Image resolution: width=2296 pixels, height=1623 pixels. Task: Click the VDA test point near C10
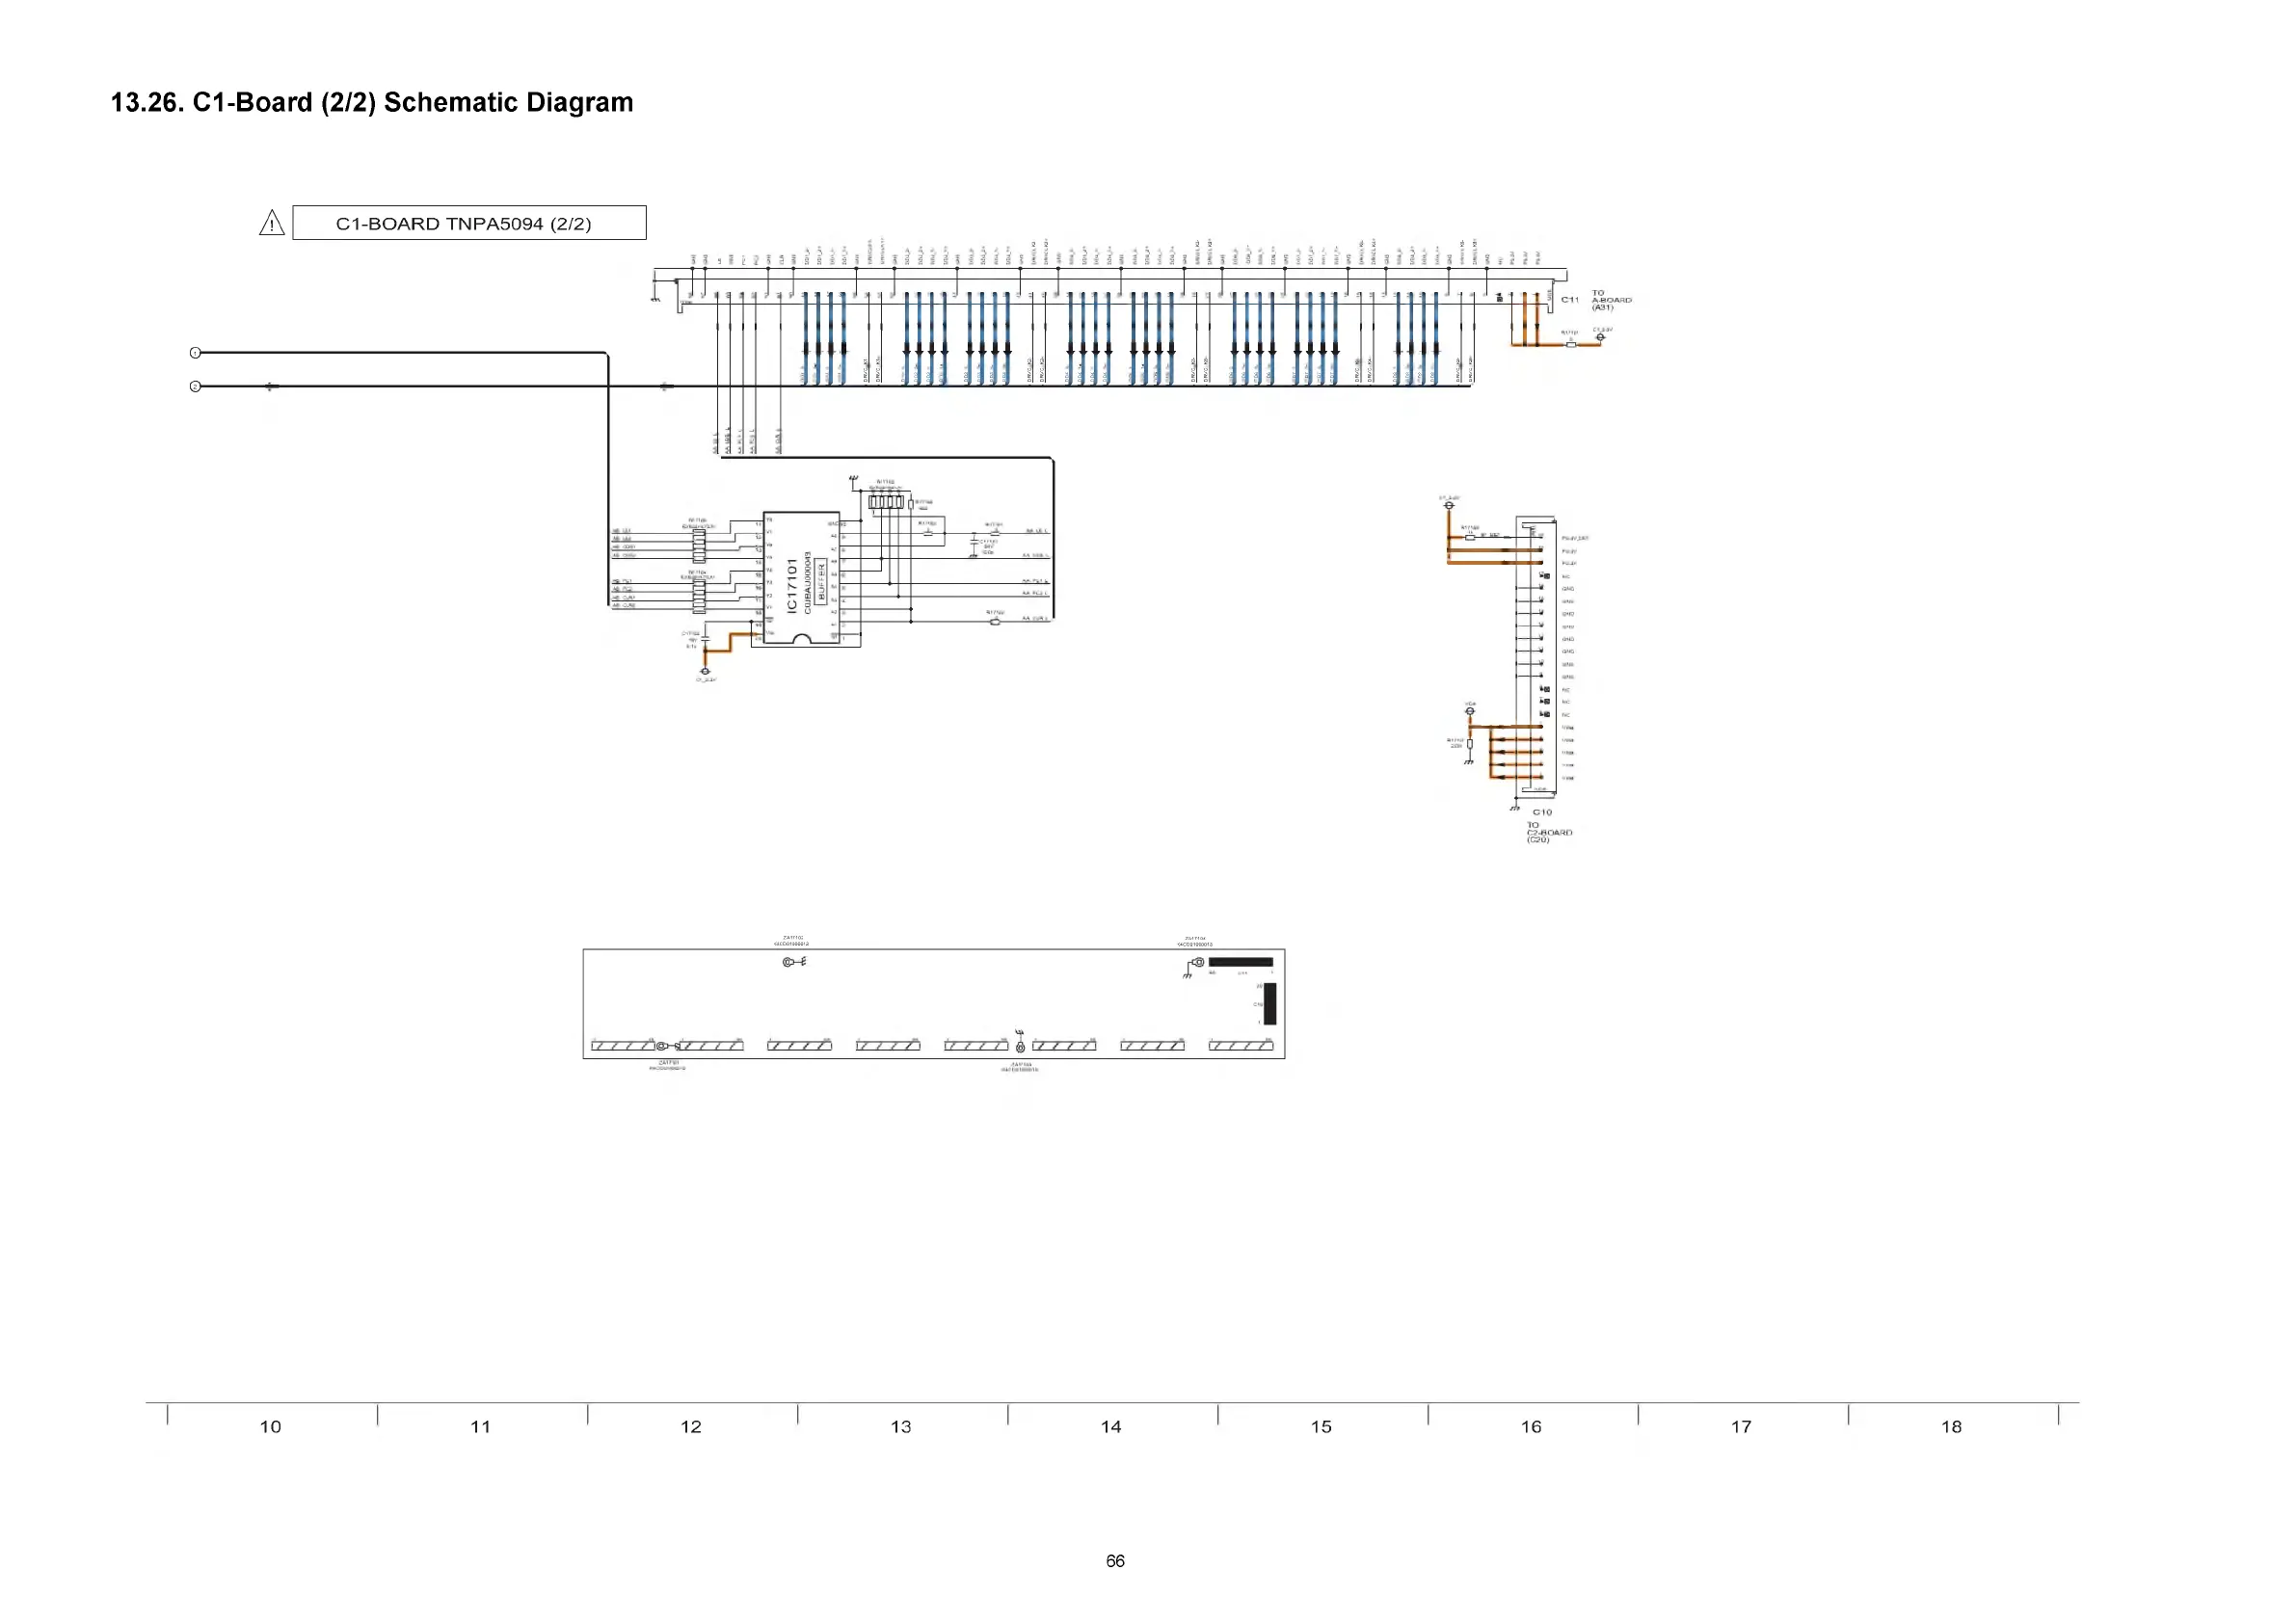[1470, 711]
